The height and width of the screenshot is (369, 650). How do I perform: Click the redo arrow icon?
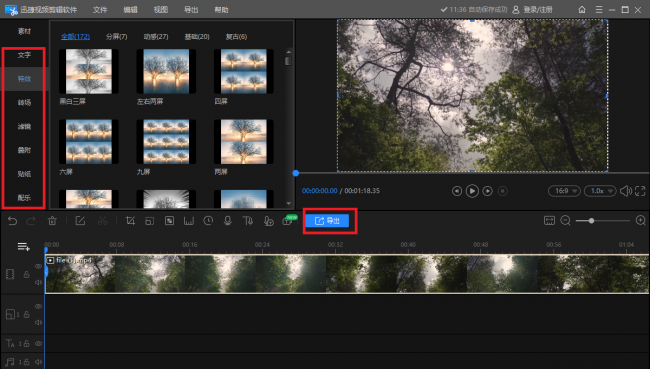tap(31, 221)
